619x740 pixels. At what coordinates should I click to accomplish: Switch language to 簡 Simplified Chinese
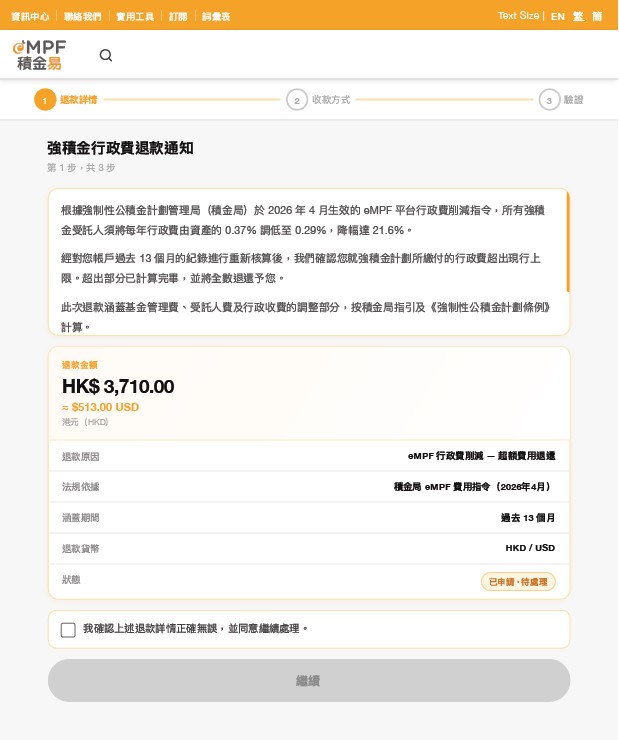pyautogui.click(x=597, y=17)
